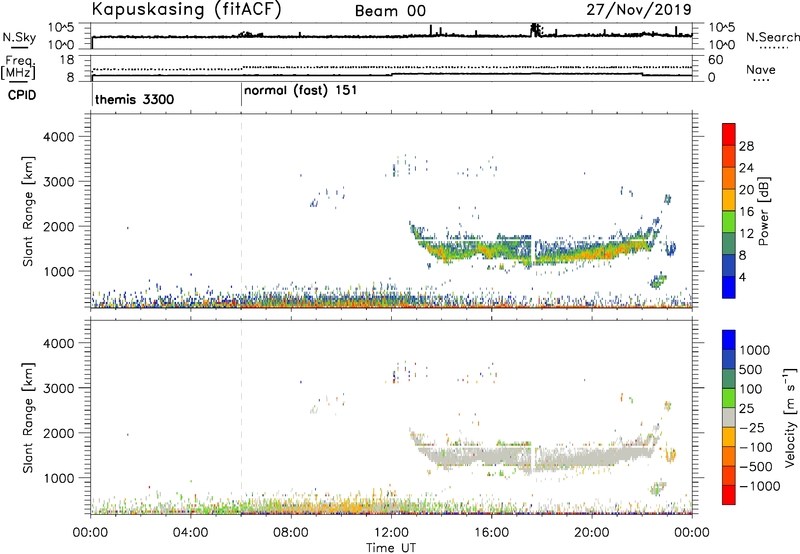Screen dimensions: 800x554
Task: Click the N.Search legend label
Action: pyautogui.click(x=773, y=37)
